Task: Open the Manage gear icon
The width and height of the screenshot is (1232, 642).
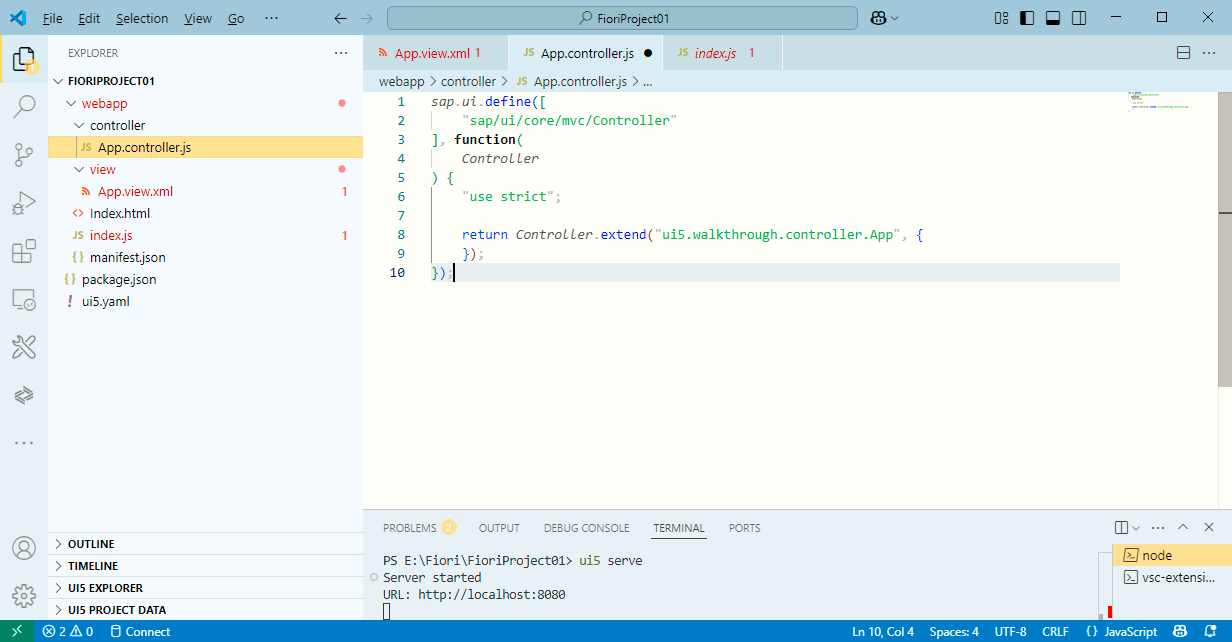Action: (x=24, y=596)
